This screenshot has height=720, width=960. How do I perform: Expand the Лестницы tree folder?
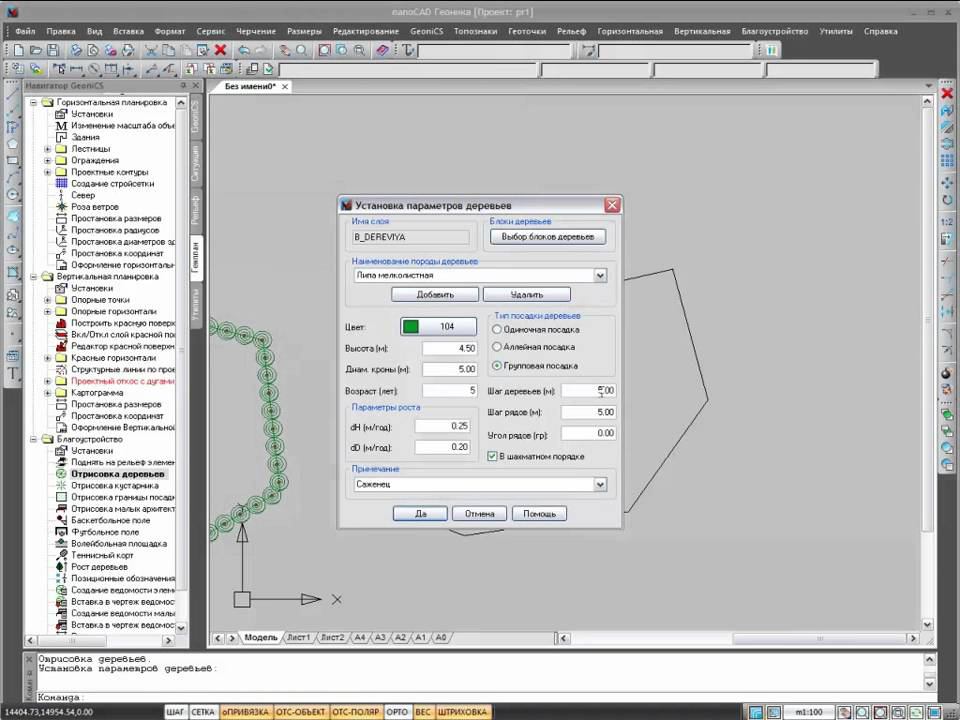point(47,149)
